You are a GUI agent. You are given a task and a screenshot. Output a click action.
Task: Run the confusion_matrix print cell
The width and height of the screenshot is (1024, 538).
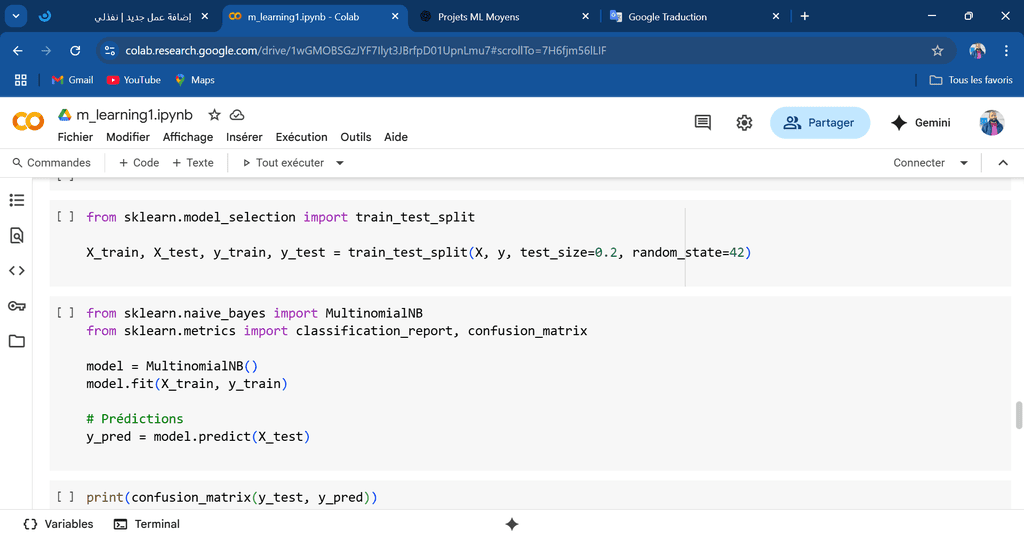pos(65,497)
